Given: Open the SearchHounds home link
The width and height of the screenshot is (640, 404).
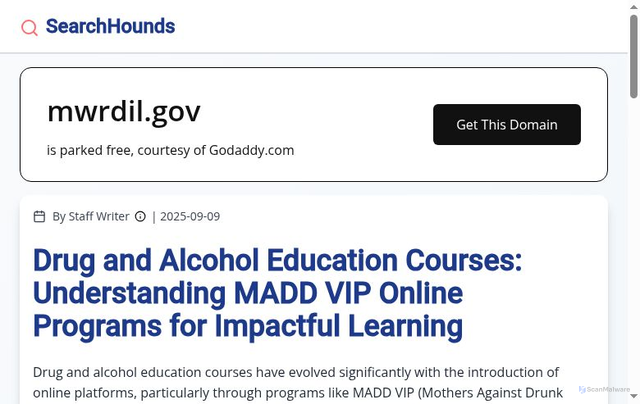Looking at the screenshot, I should [110, 27].
